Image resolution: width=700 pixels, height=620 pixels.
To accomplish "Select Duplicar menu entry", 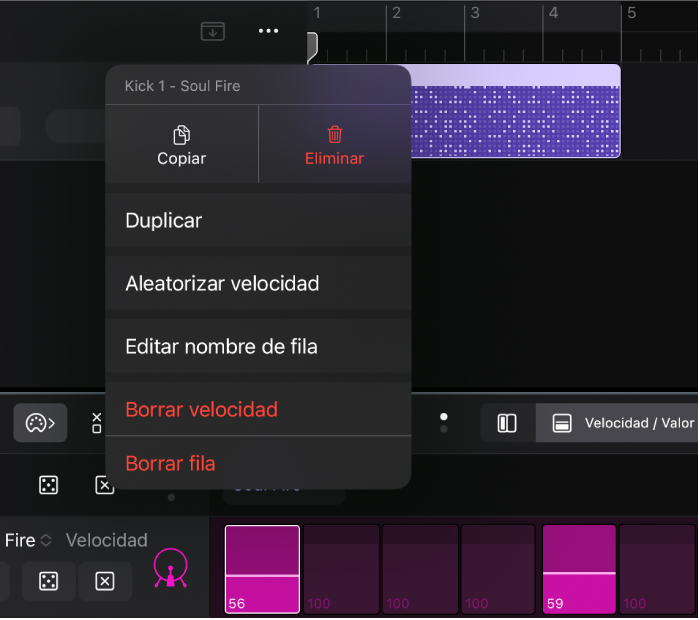I will (258, 221).
